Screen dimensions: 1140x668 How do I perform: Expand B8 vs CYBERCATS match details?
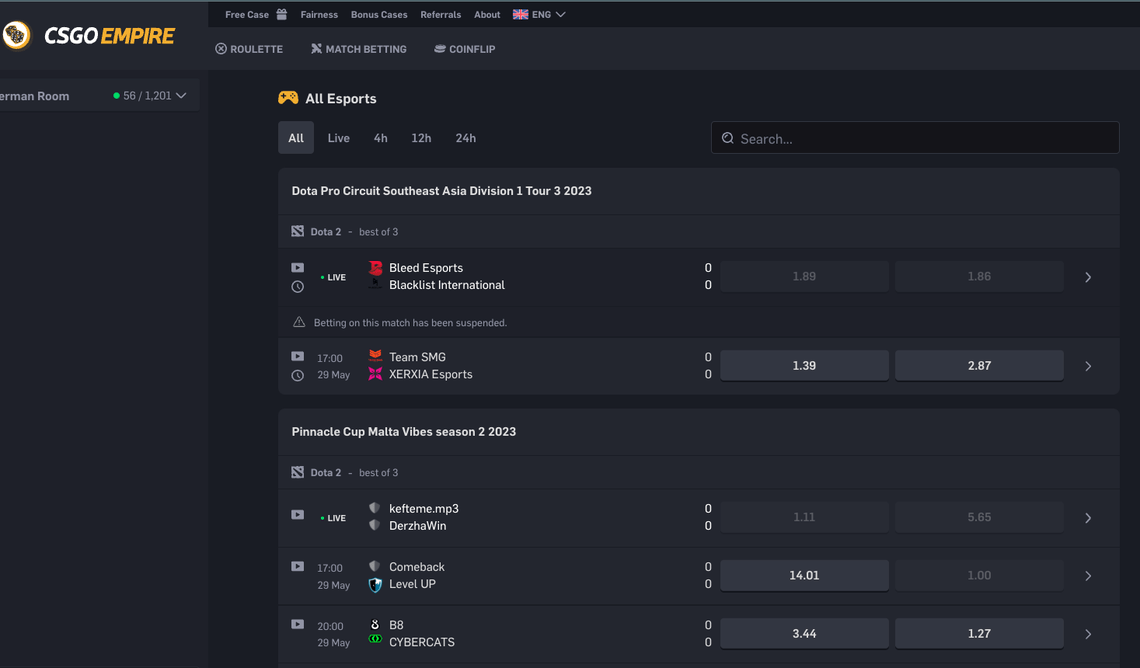[x=1088, y=634]
